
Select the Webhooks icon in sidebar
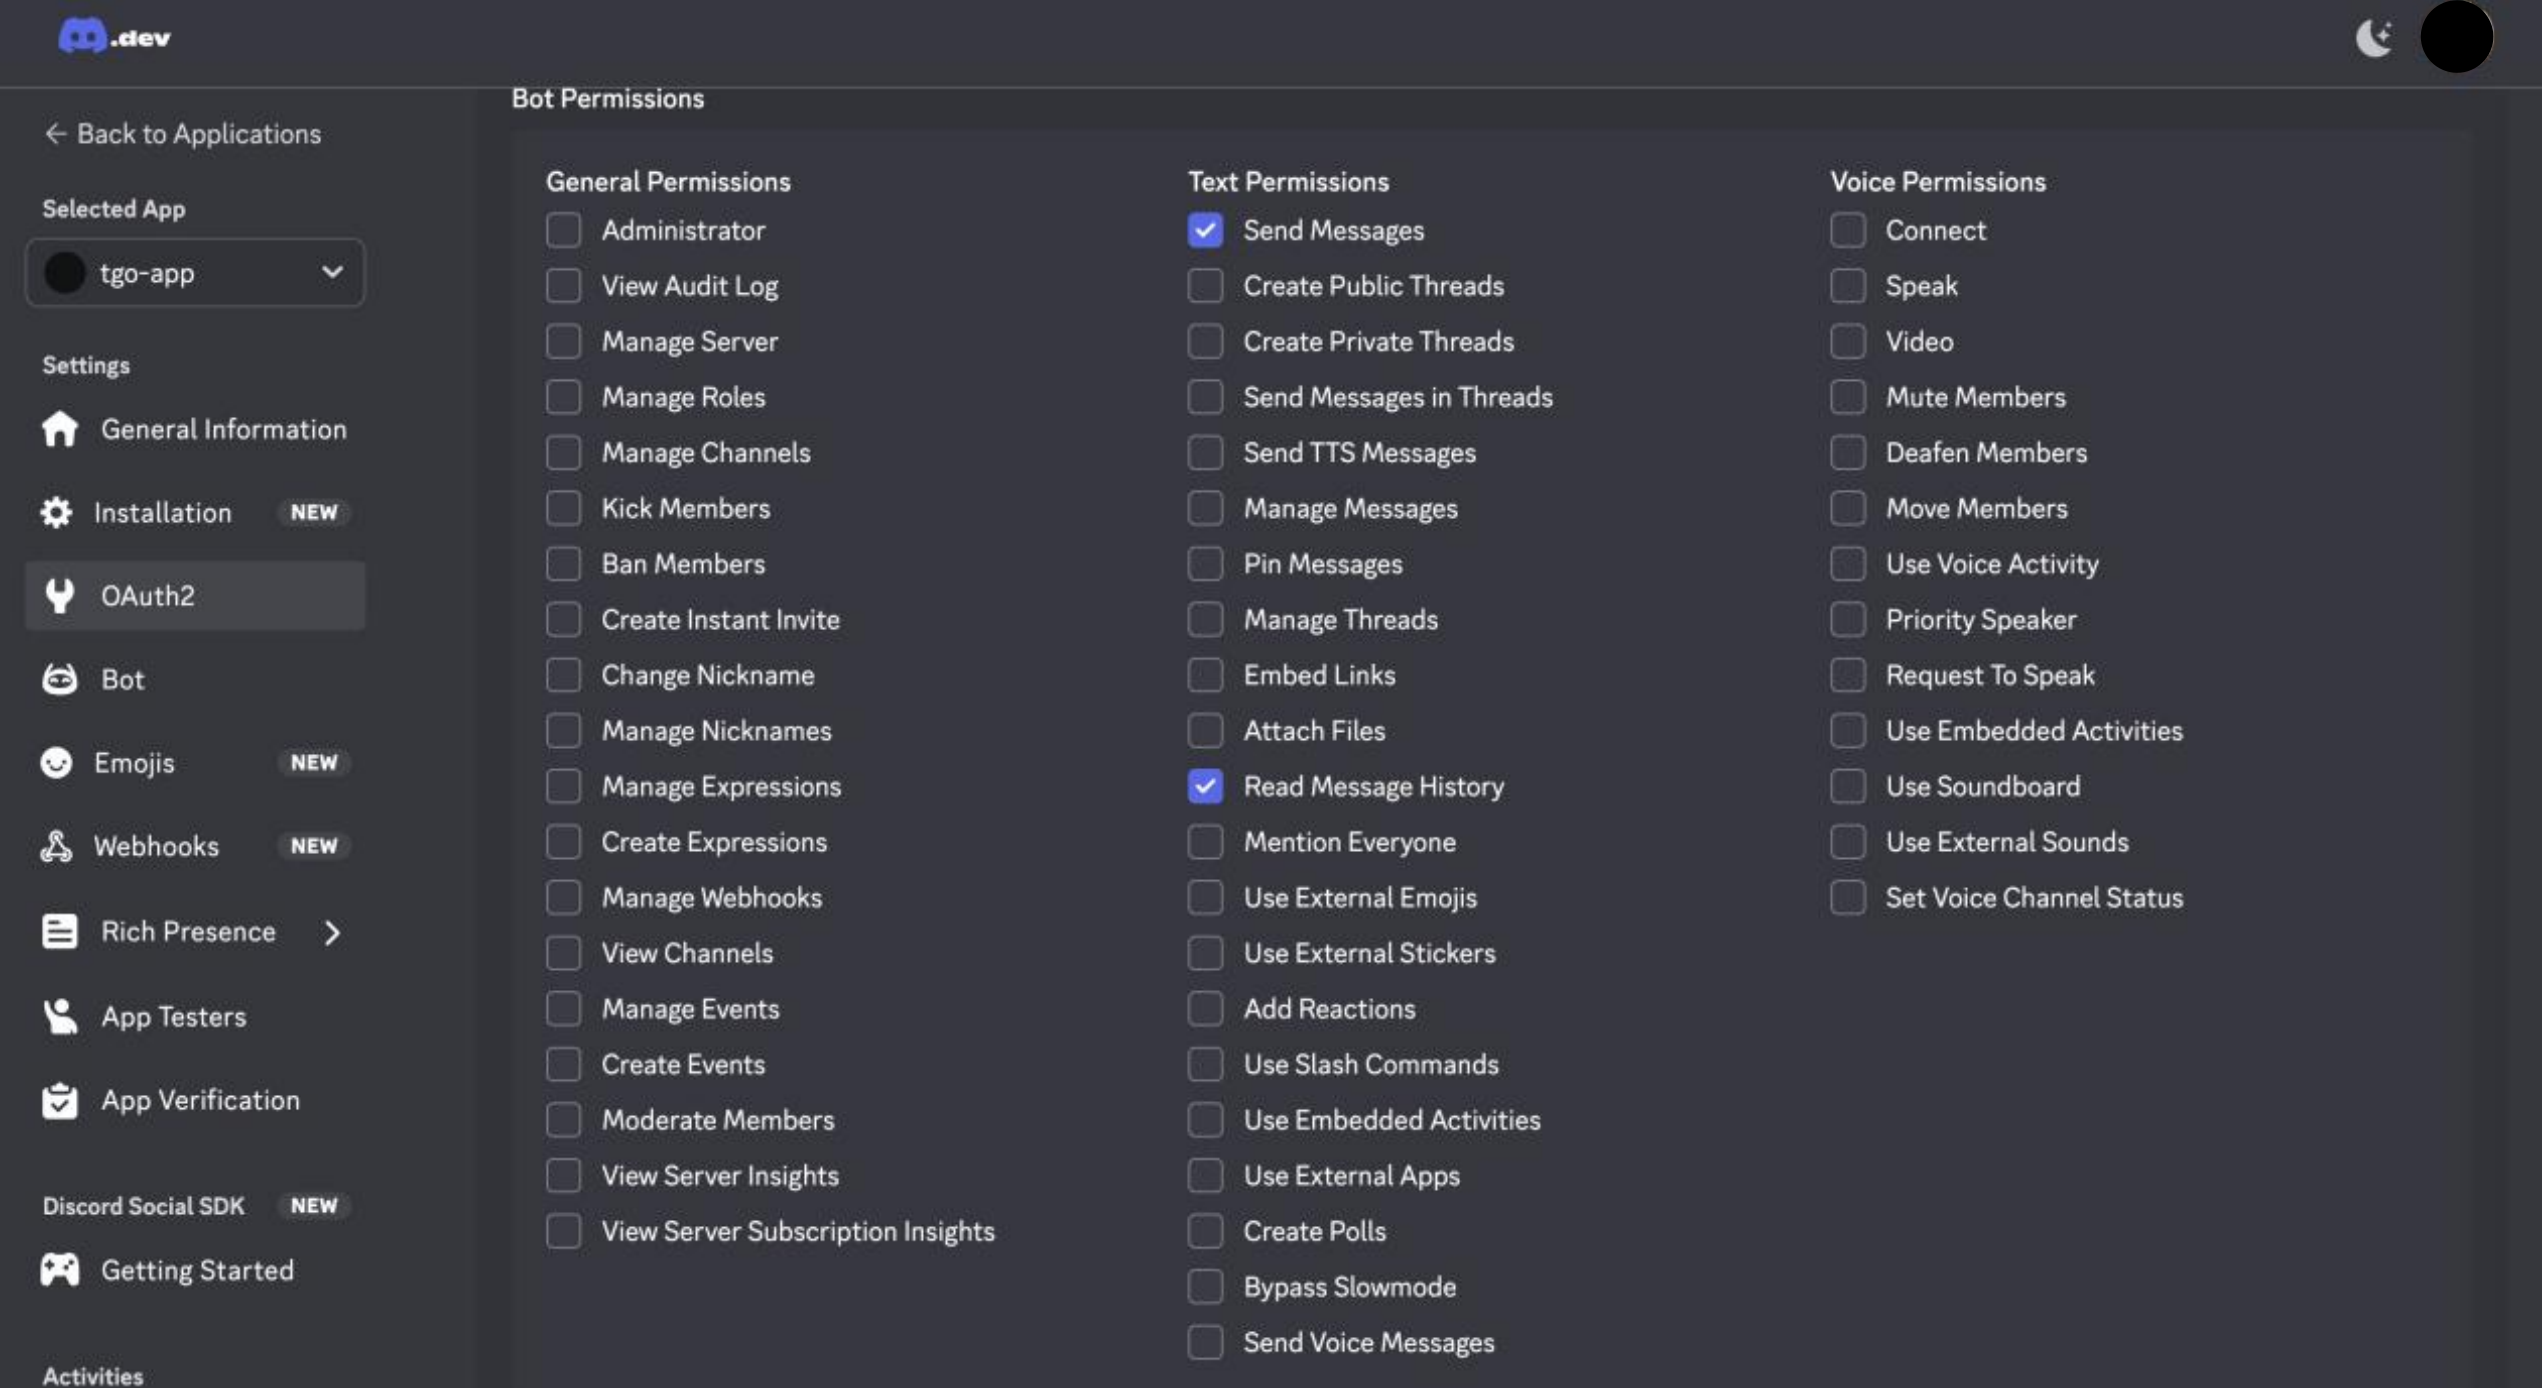click(59, 845)
